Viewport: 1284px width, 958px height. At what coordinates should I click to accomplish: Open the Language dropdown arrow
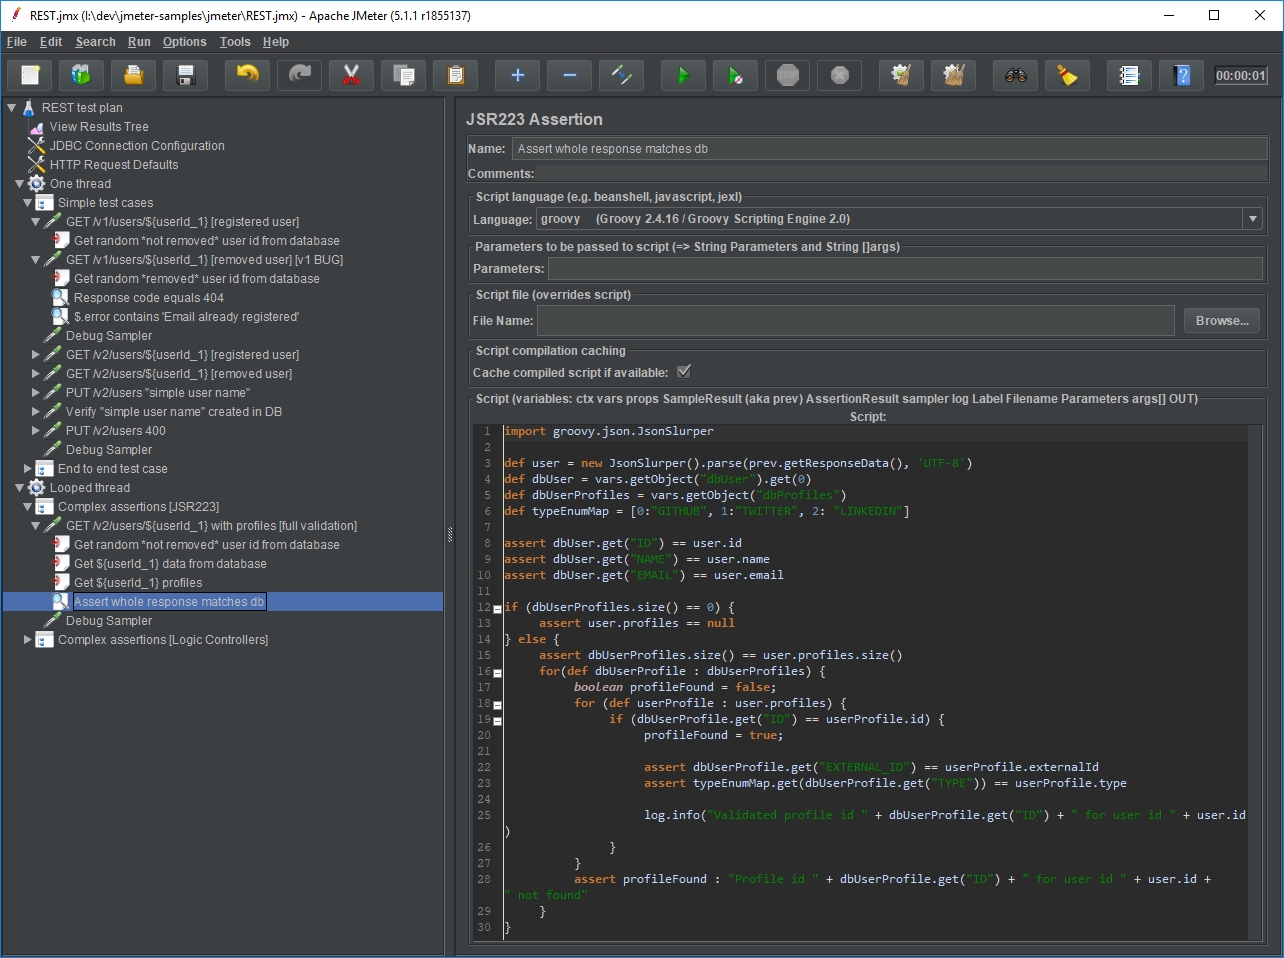click(x=1252, y=219)
